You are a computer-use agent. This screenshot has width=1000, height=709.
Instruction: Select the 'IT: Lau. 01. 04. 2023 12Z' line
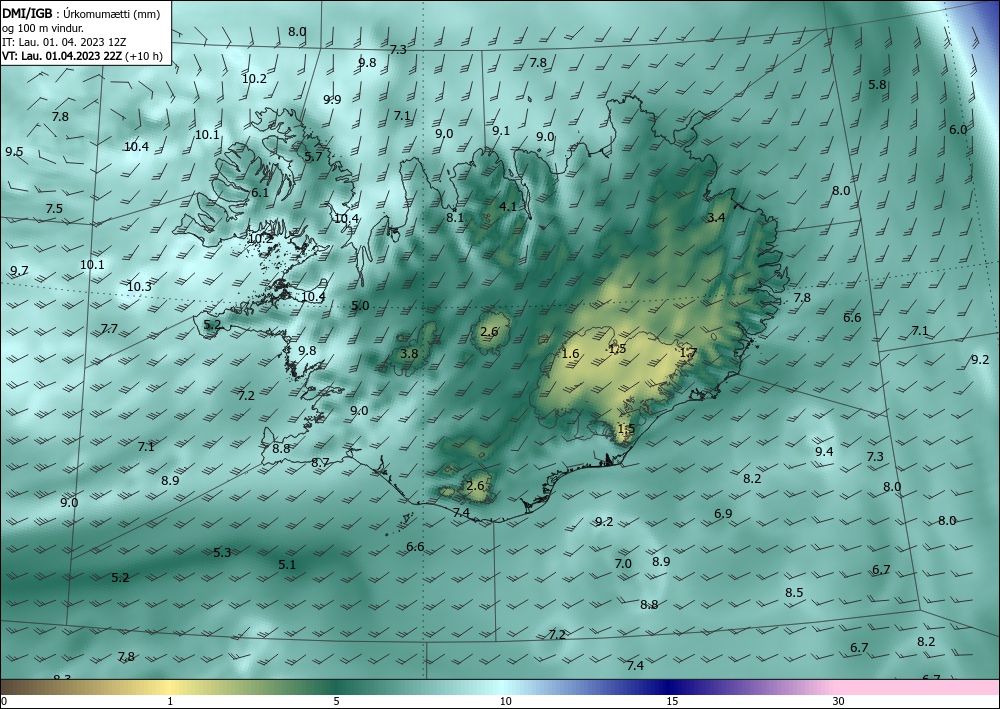tap(64, 42)
